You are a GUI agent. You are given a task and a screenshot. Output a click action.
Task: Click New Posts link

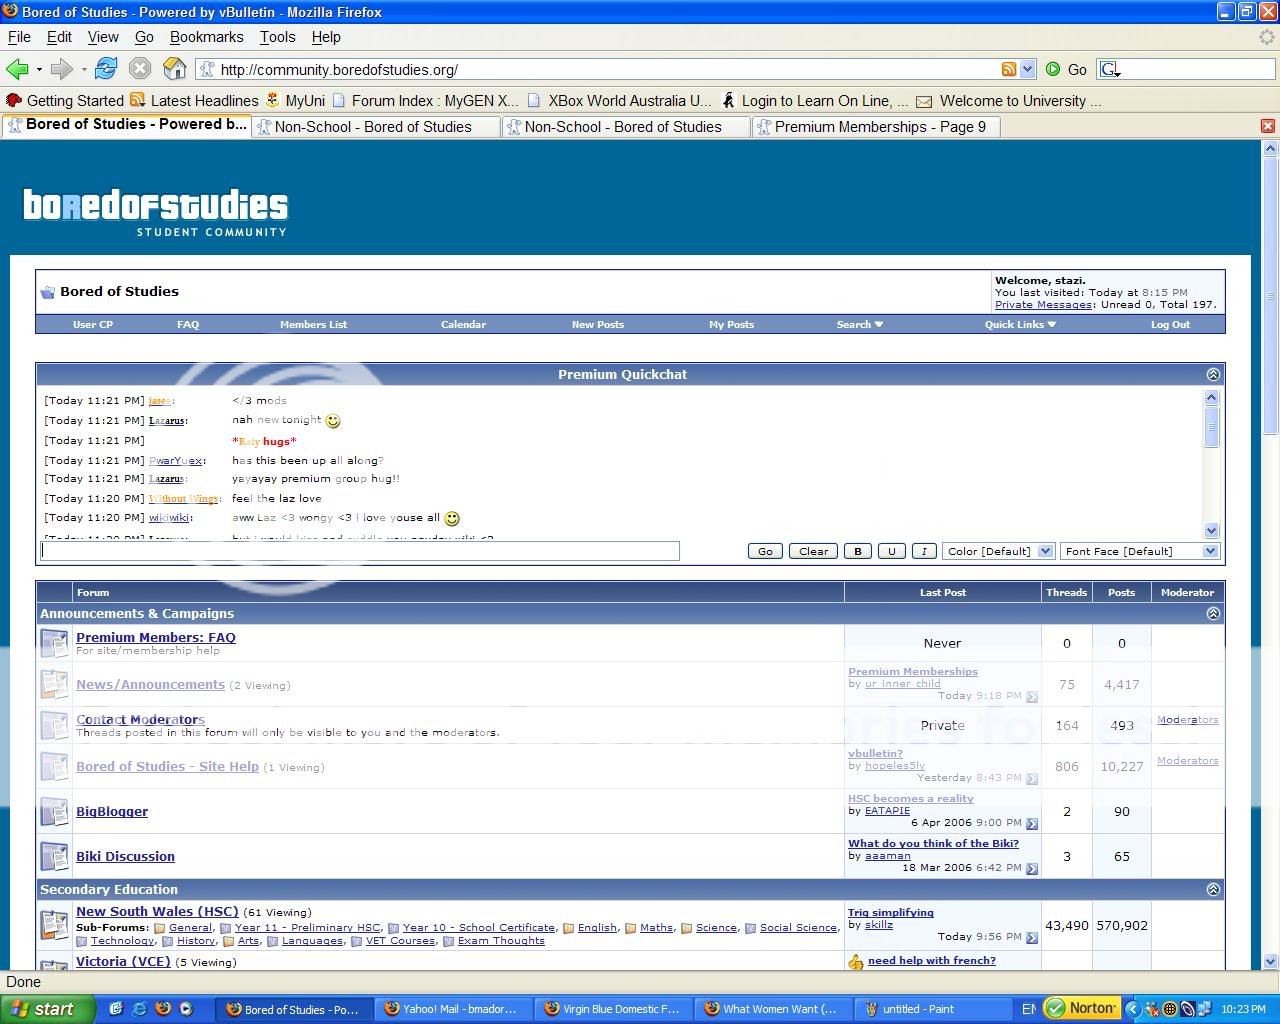pyautogui.click(x=597, y=324)
